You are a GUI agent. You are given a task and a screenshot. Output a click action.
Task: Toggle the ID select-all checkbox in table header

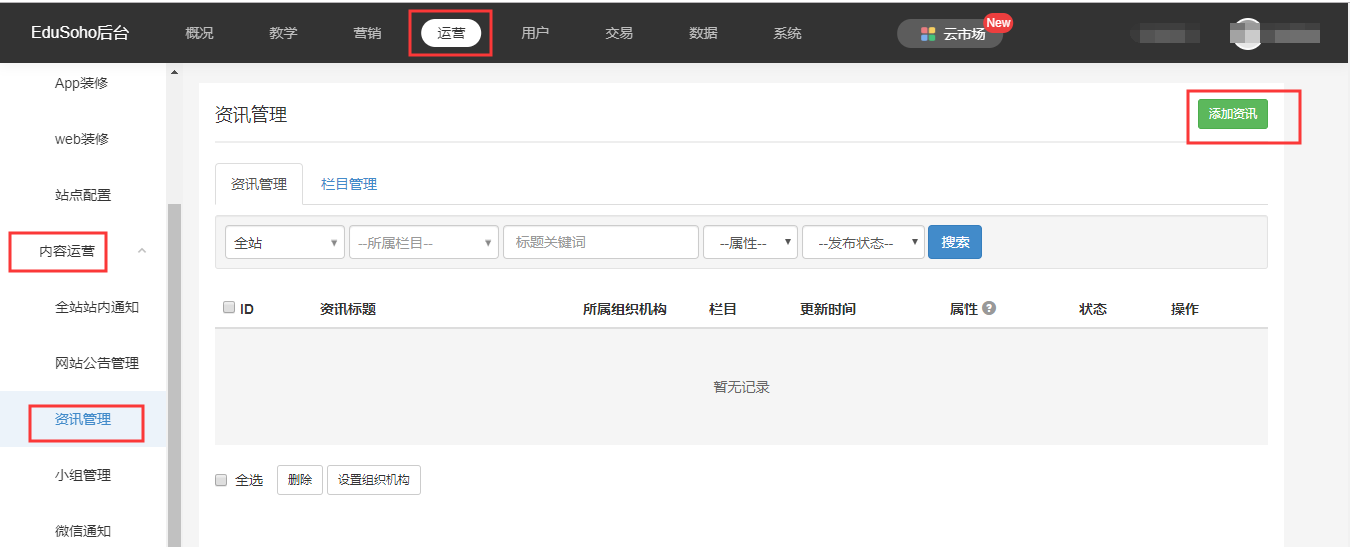[x=229, y=308]
